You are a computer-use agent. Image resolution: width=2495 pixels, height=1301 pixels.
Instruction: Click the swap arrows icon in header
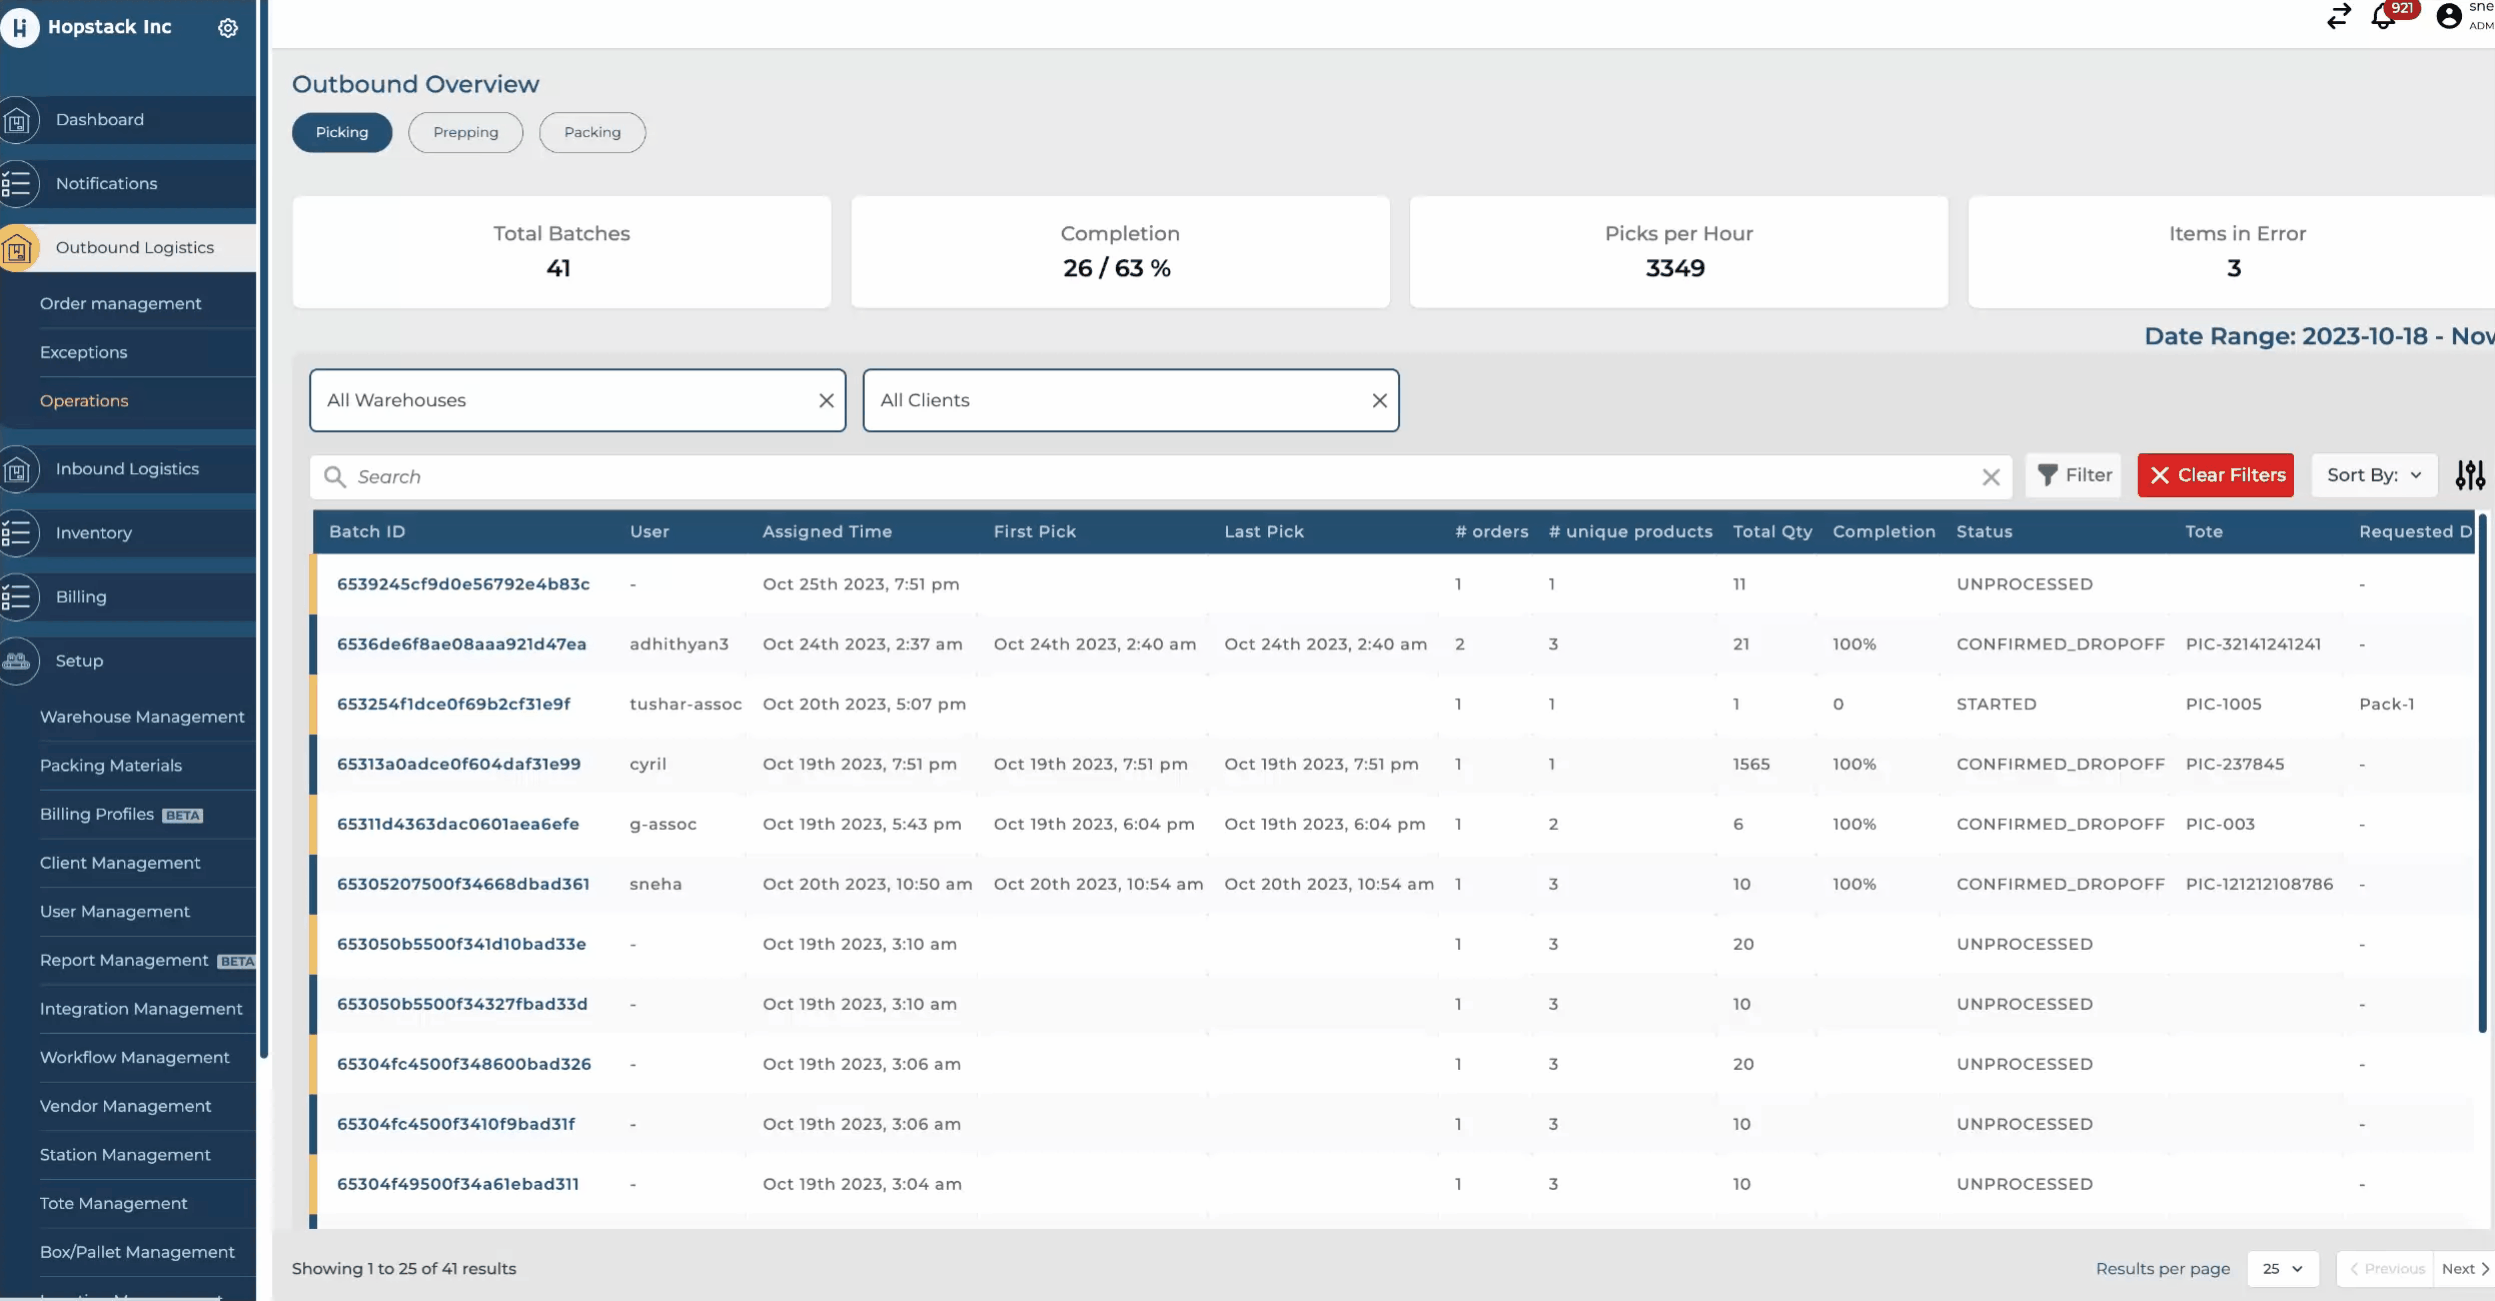coord(2338,17)
